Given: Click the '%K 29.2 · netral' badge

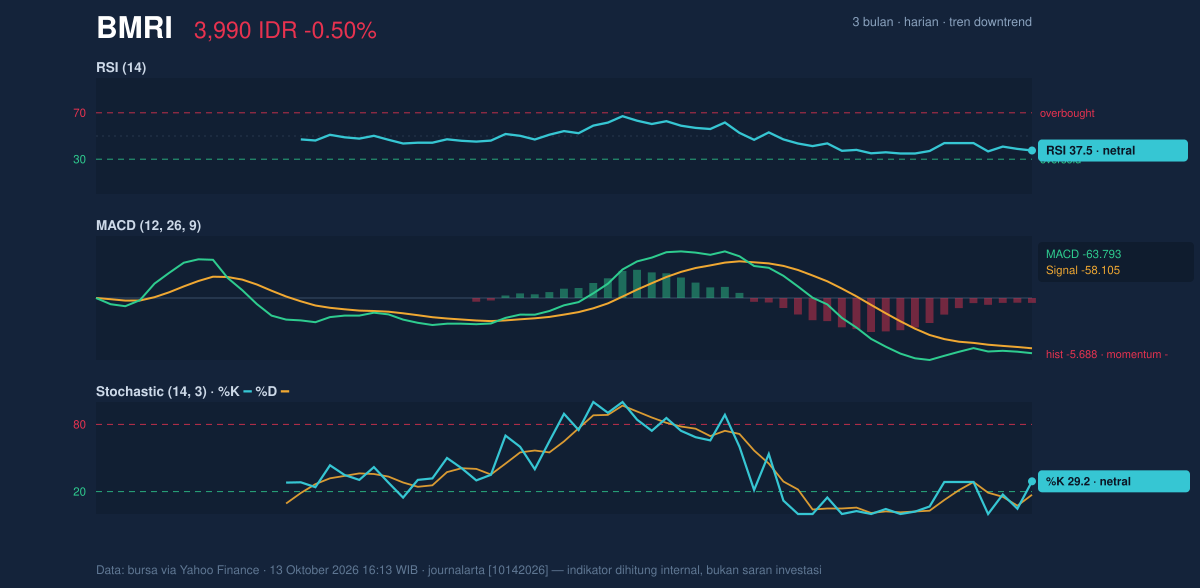Looking at the screenshot, I should point(1113,482).
